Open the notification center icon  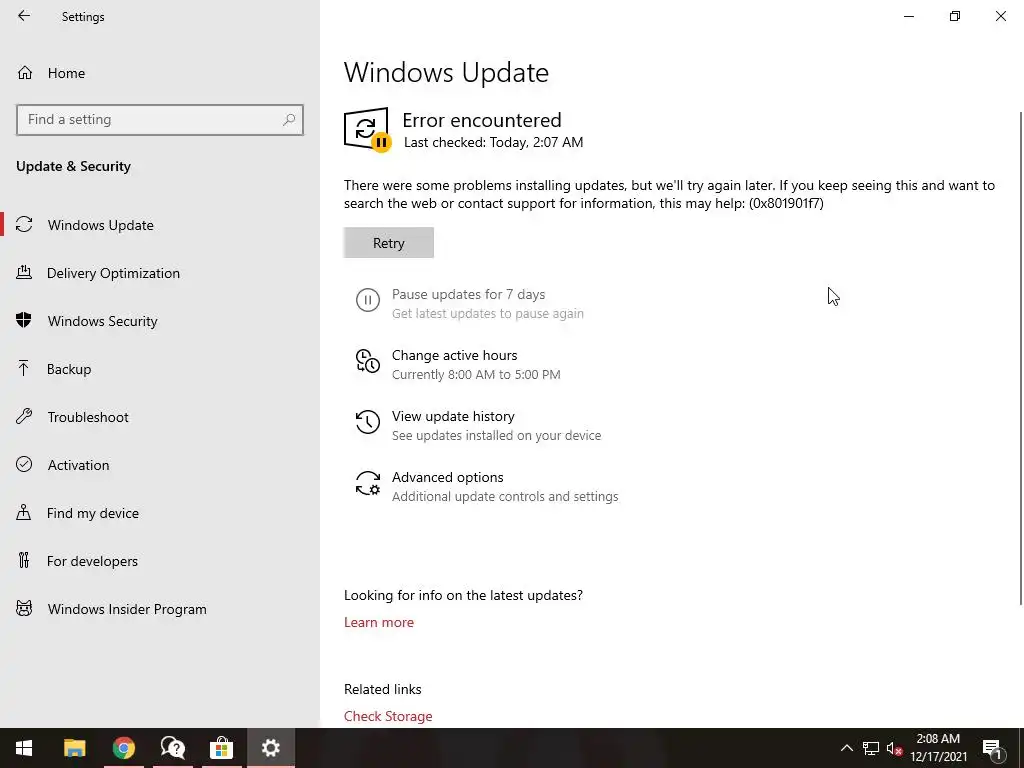coord(992,748)
